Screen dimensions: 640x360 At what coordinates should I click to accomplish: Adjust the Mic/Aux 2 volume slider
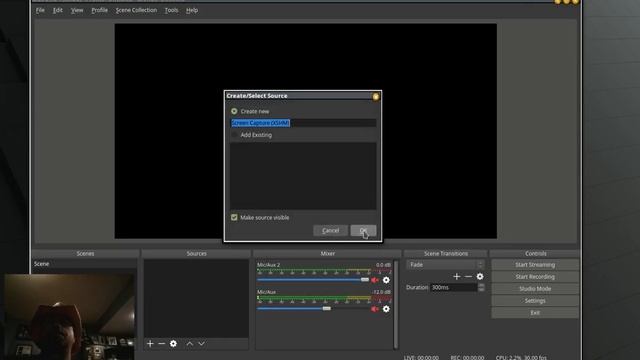364,280
